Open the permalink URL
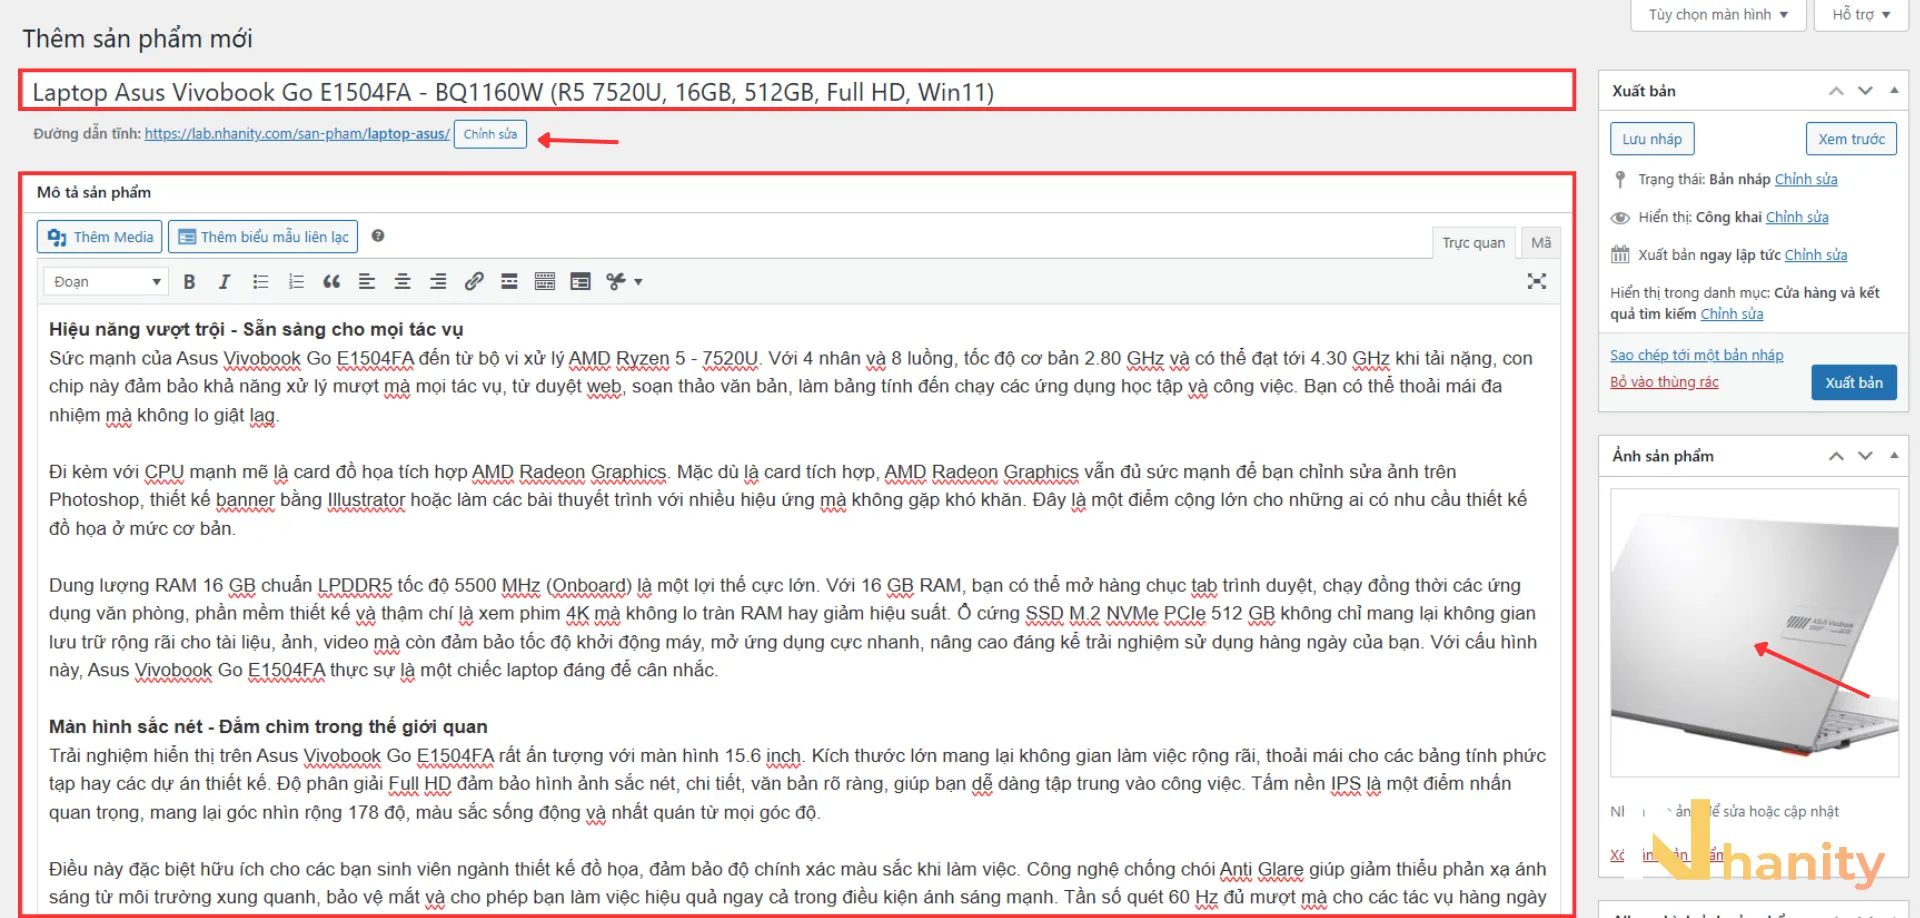 (297, 134)
